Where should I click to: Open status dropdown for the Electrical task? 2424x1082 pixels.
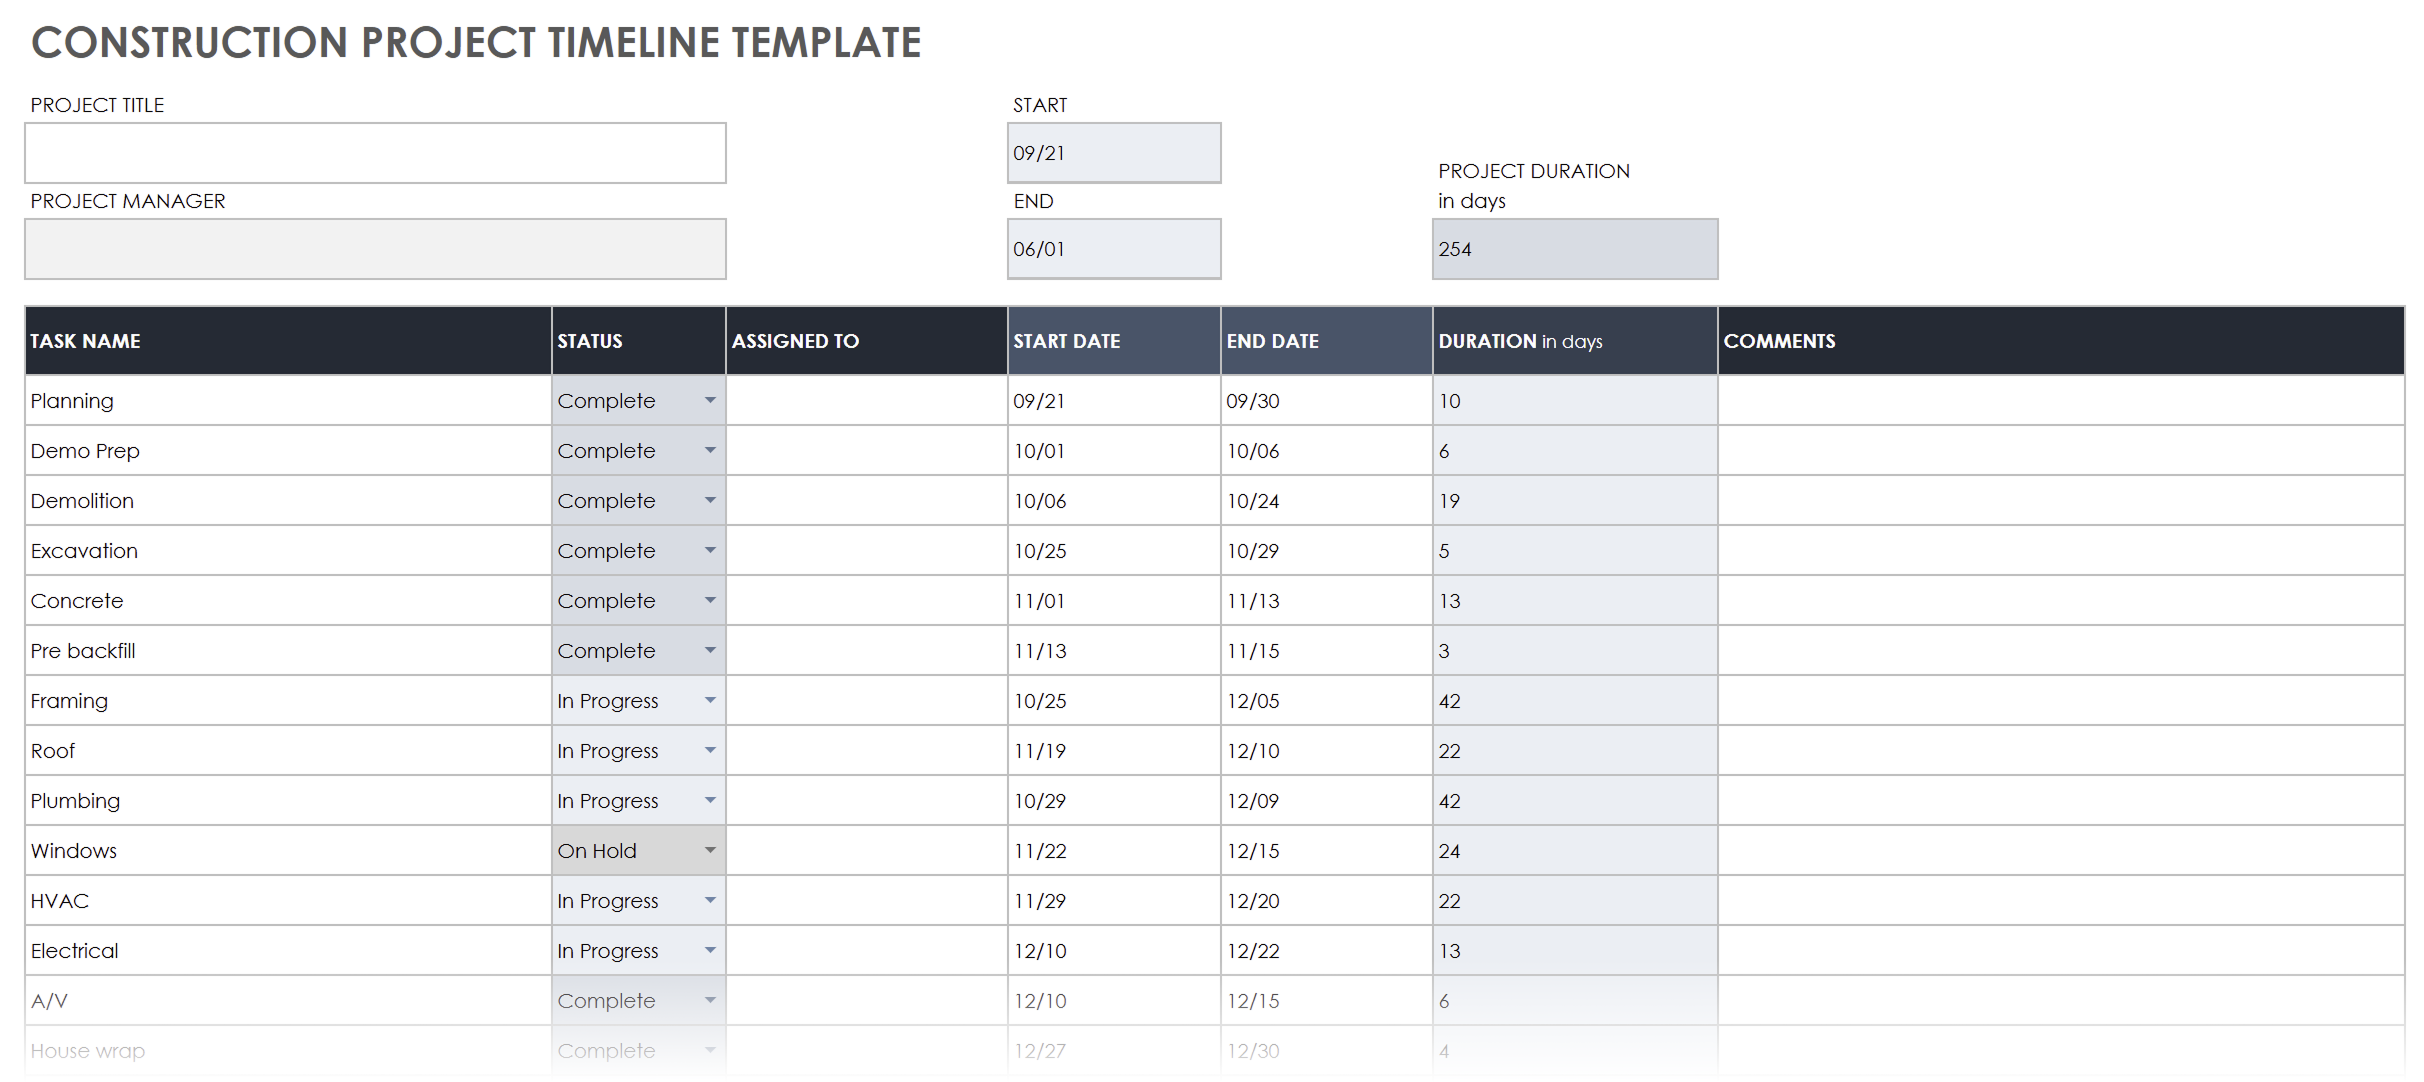710,950
